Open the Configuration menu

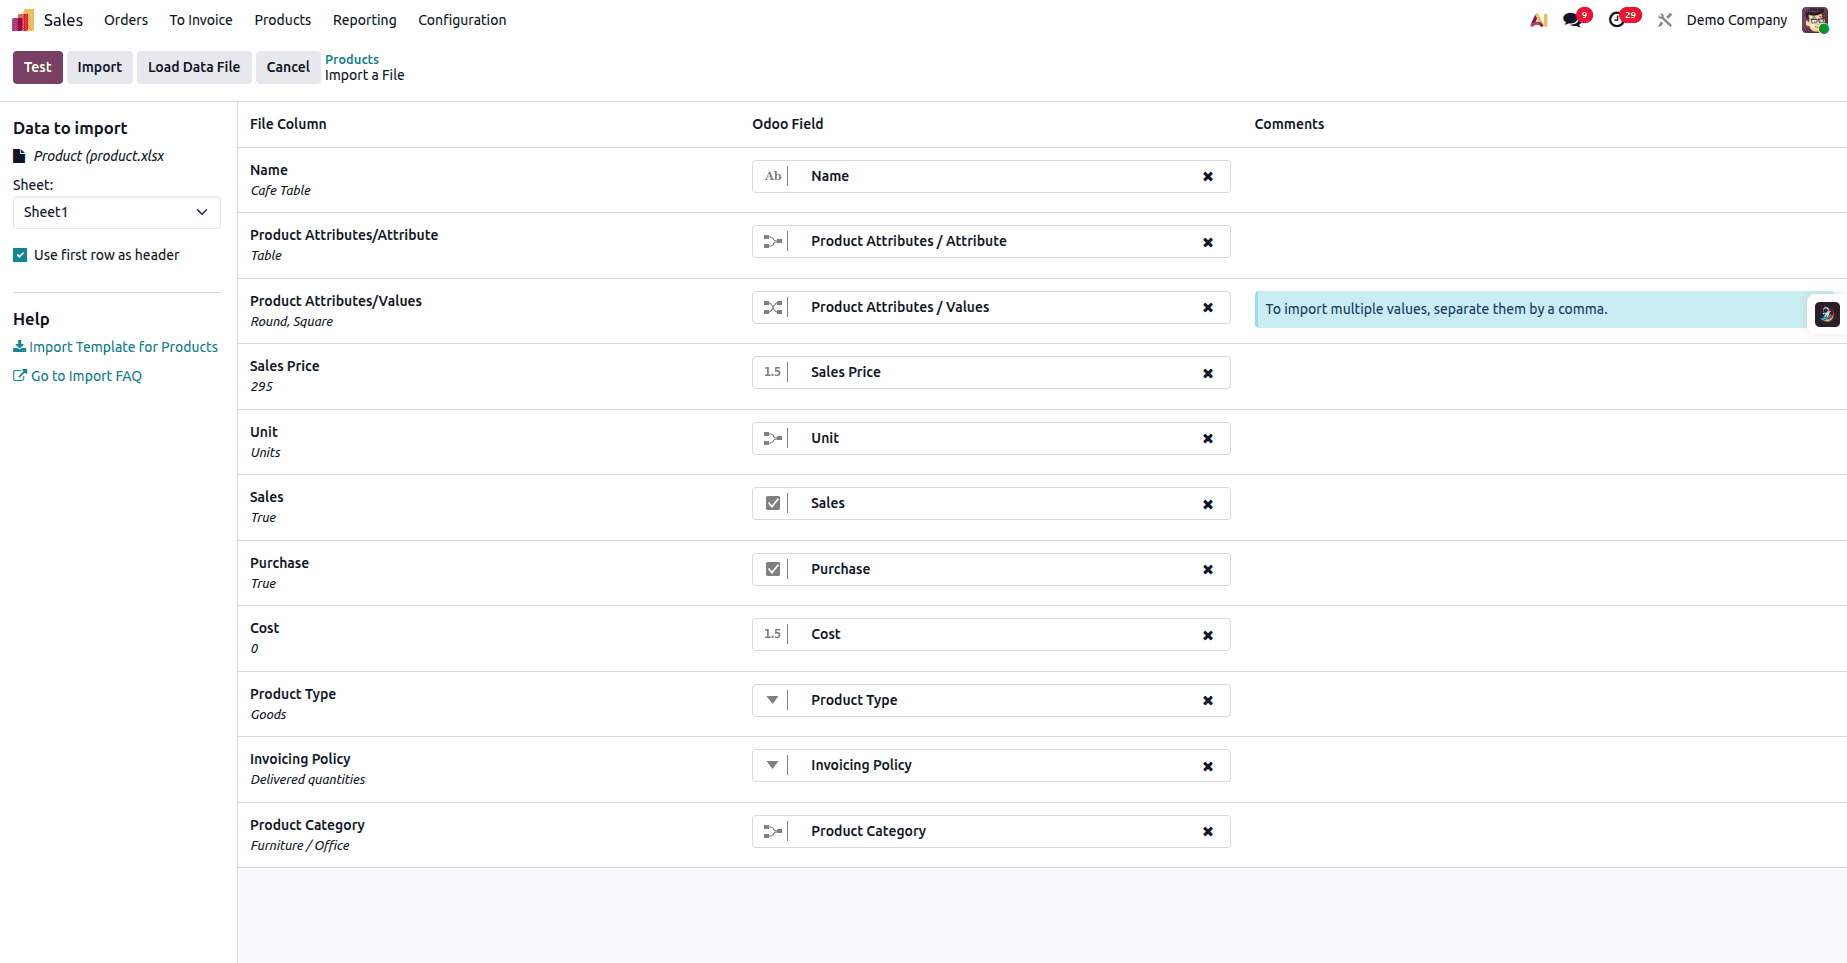461,19
